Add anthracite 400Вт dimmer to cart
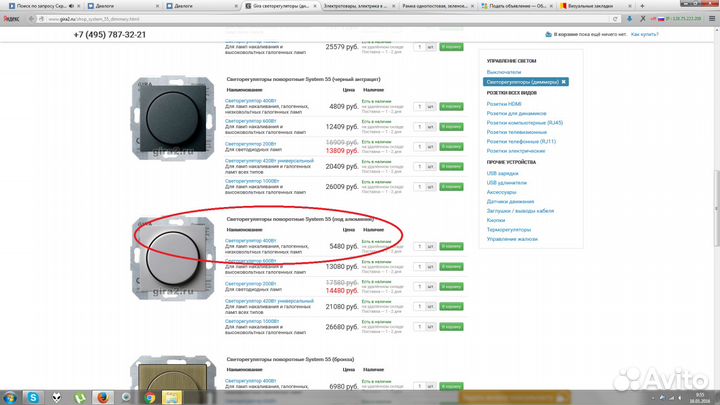This screenshot has width=720, height=405. click(x=451, y=106)
